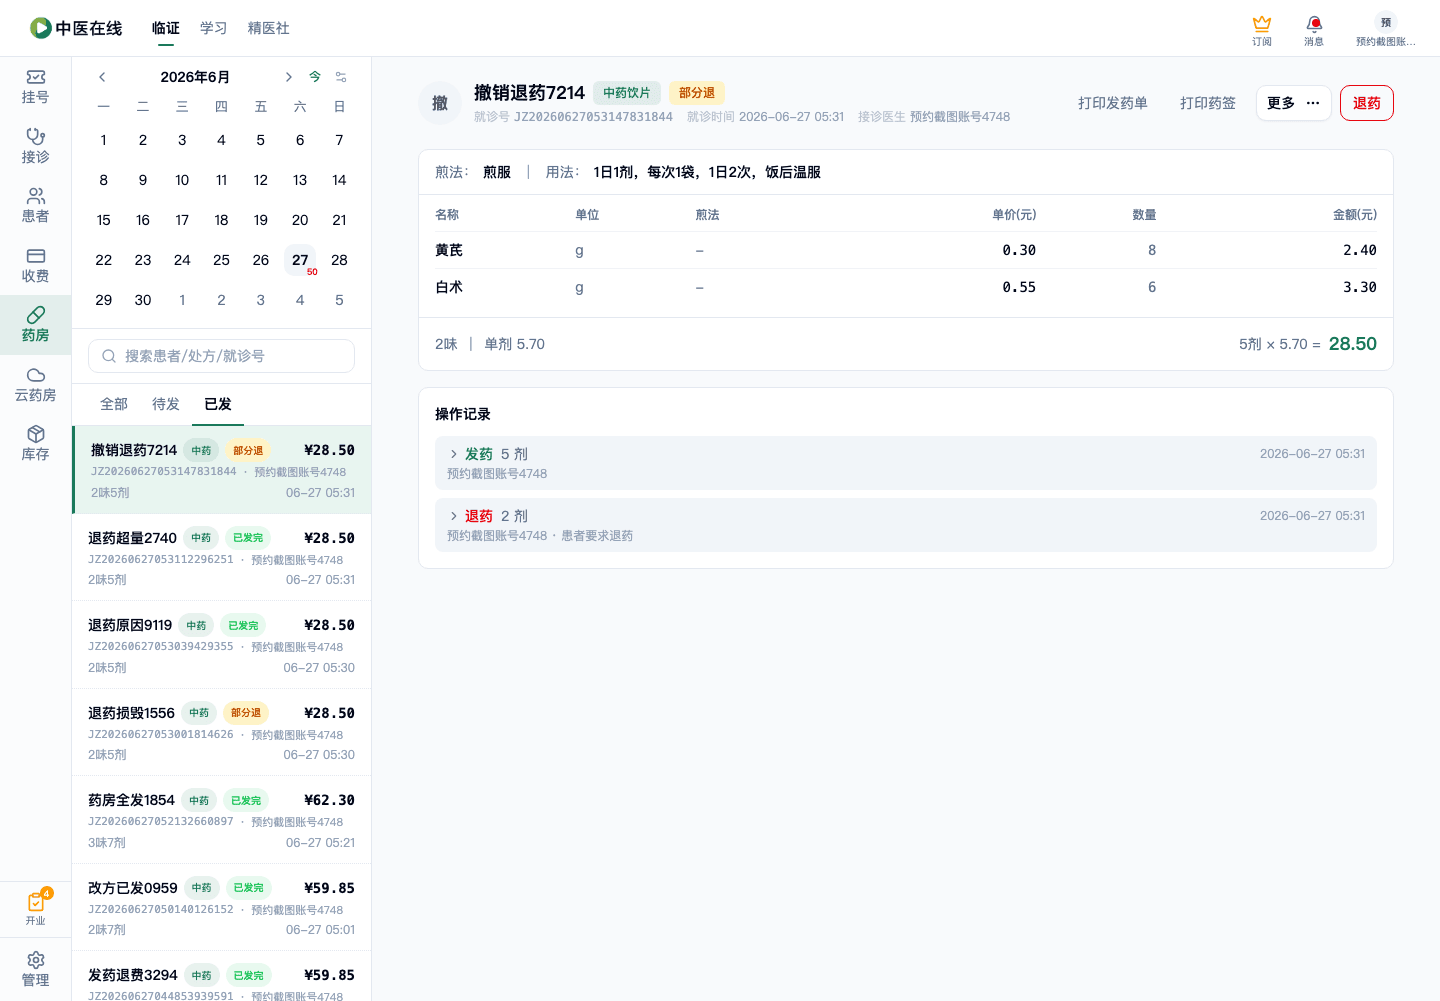The width and height of the screenshot is (1440, 1001).
Task: Click the calendar filter settings icon
Action: tap(341, 77)
